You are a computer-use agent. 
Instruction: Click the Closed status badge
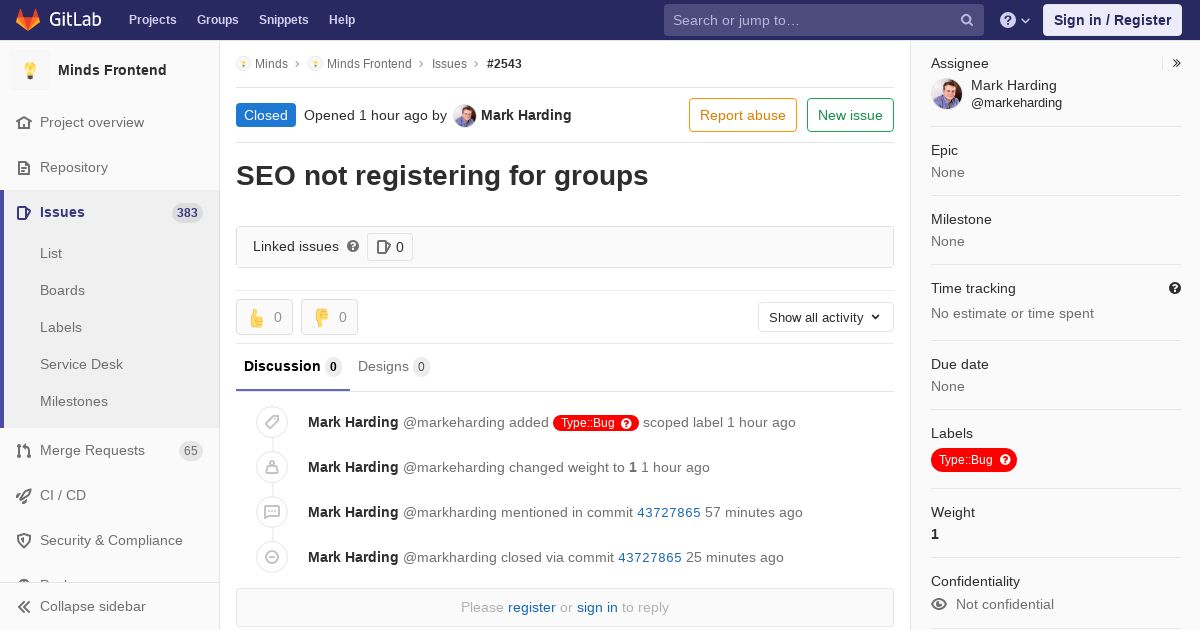[266, 115]
